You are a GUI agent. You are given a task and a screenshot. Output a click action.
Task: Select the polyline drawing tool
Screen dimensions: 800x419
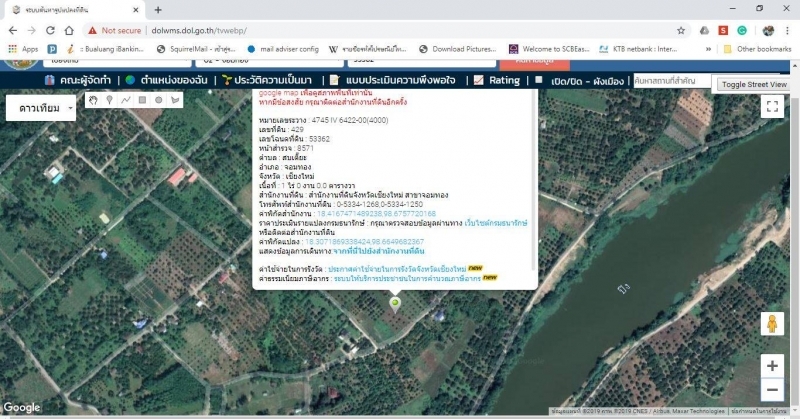pos(126,100)
